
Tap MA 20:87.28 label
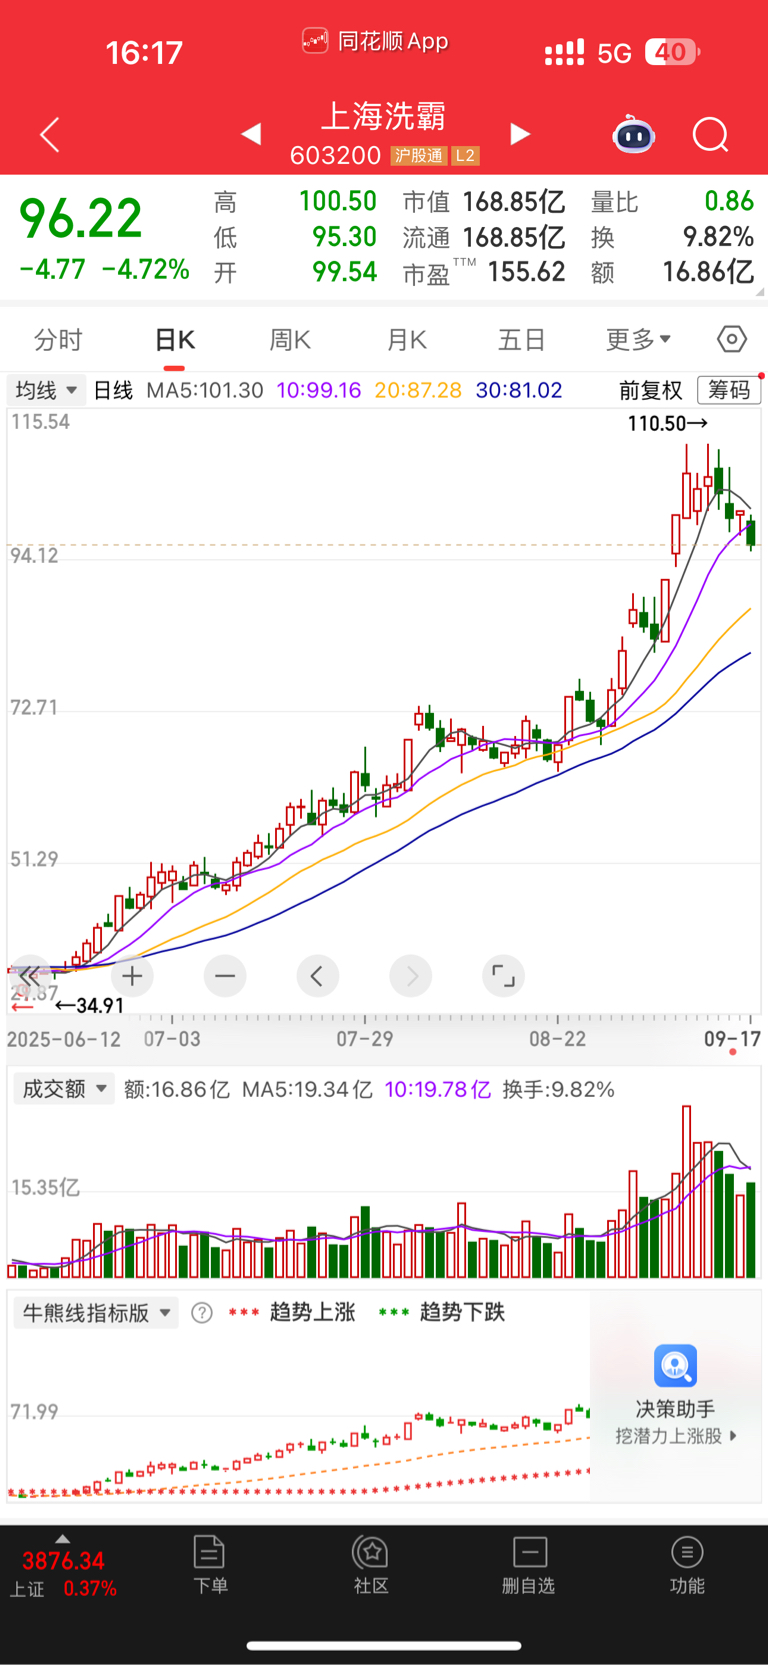418,390
